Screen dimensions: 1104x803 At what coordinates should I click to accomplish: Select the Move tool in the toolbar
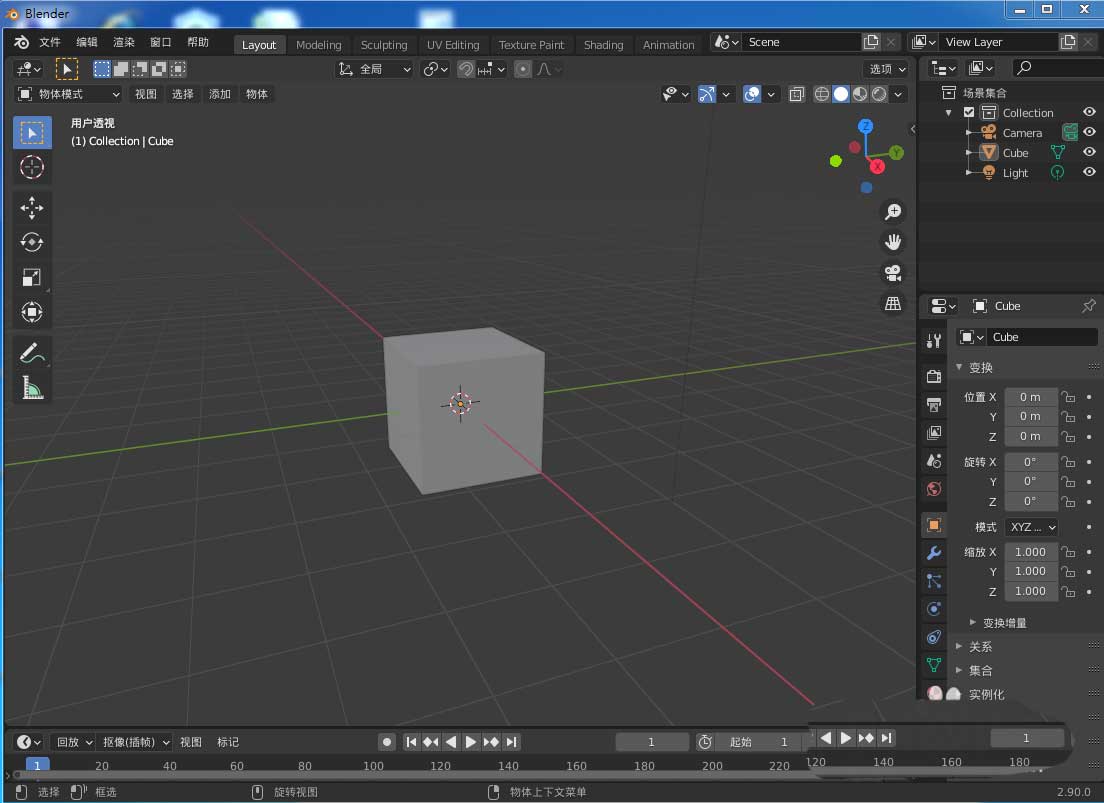pos(32,208)
